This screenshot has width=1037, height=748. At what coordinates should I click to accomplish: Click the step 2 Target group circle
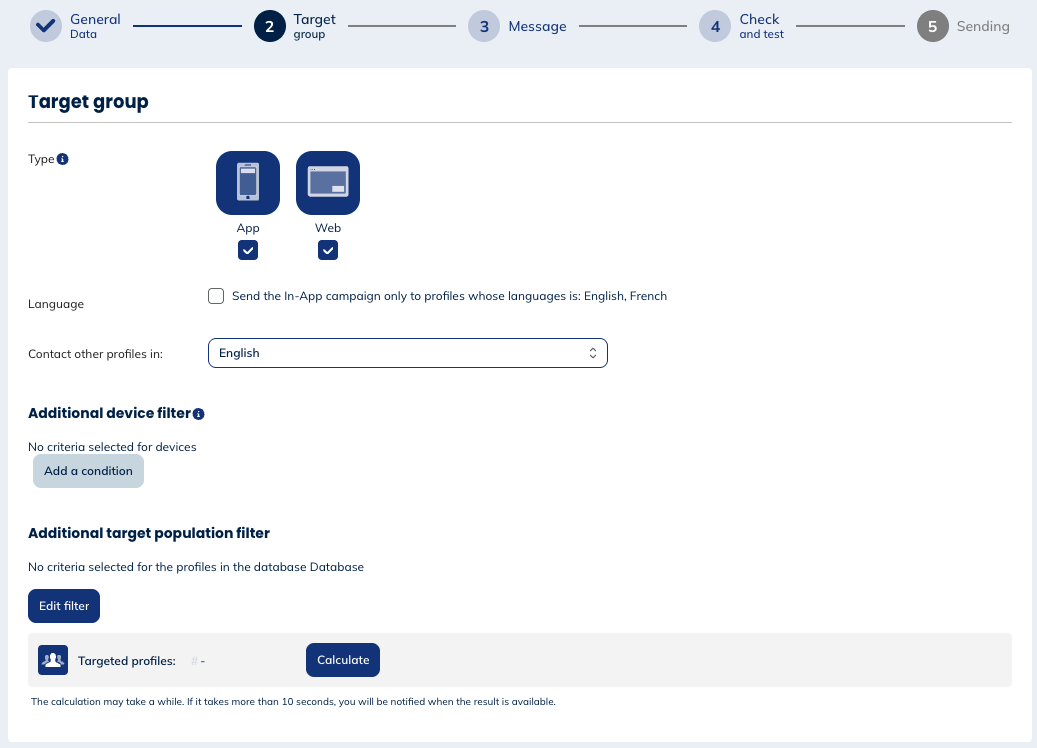269,27
